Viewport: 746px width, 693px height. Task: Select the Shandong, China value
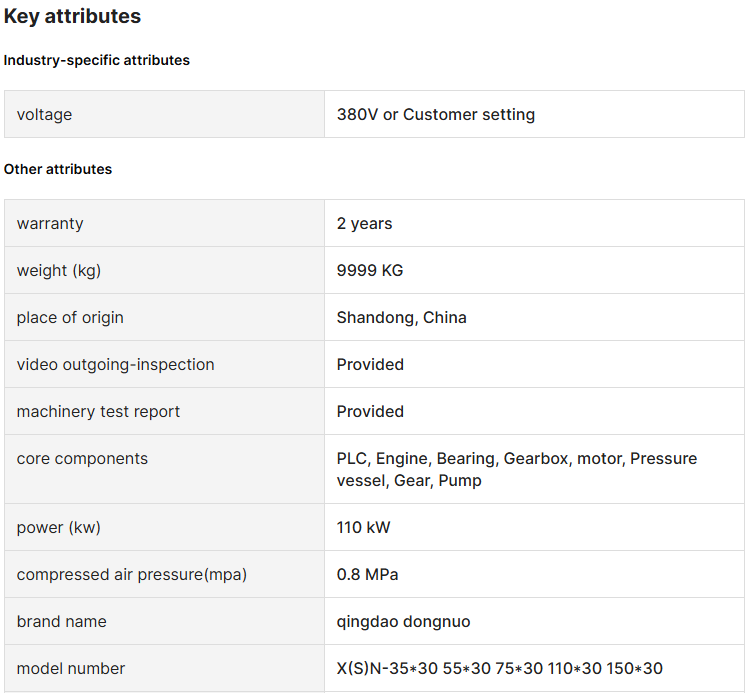pyautogui.click(x=402, y=318)
